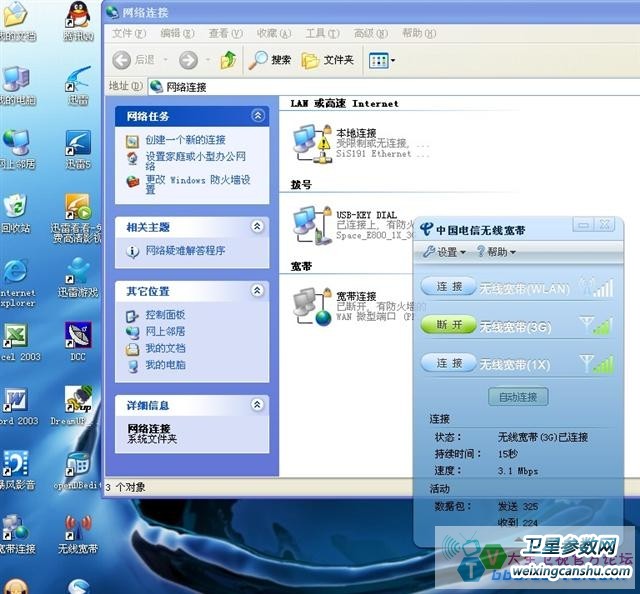
Task: Open the 宽带连接 desktop shortcut
Action: (x=16, y=534)
